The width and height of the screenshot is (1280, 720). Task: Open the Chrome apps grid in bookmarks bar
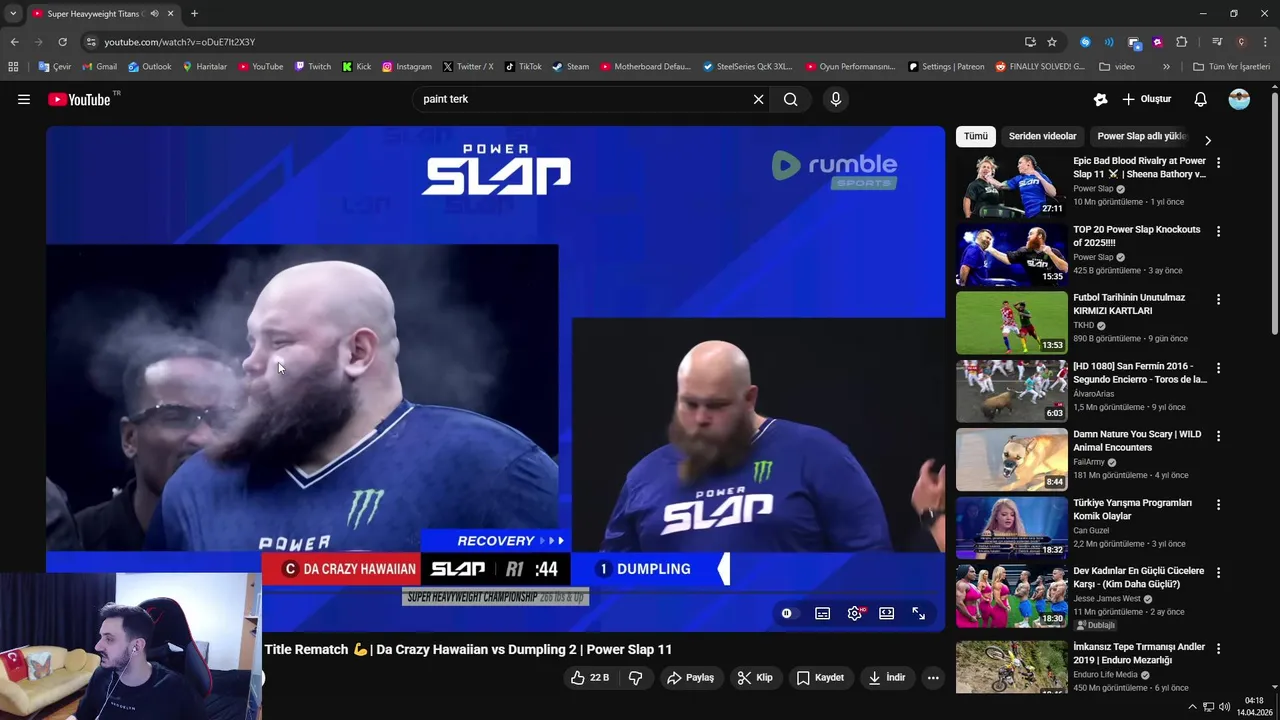coord(13,67)
